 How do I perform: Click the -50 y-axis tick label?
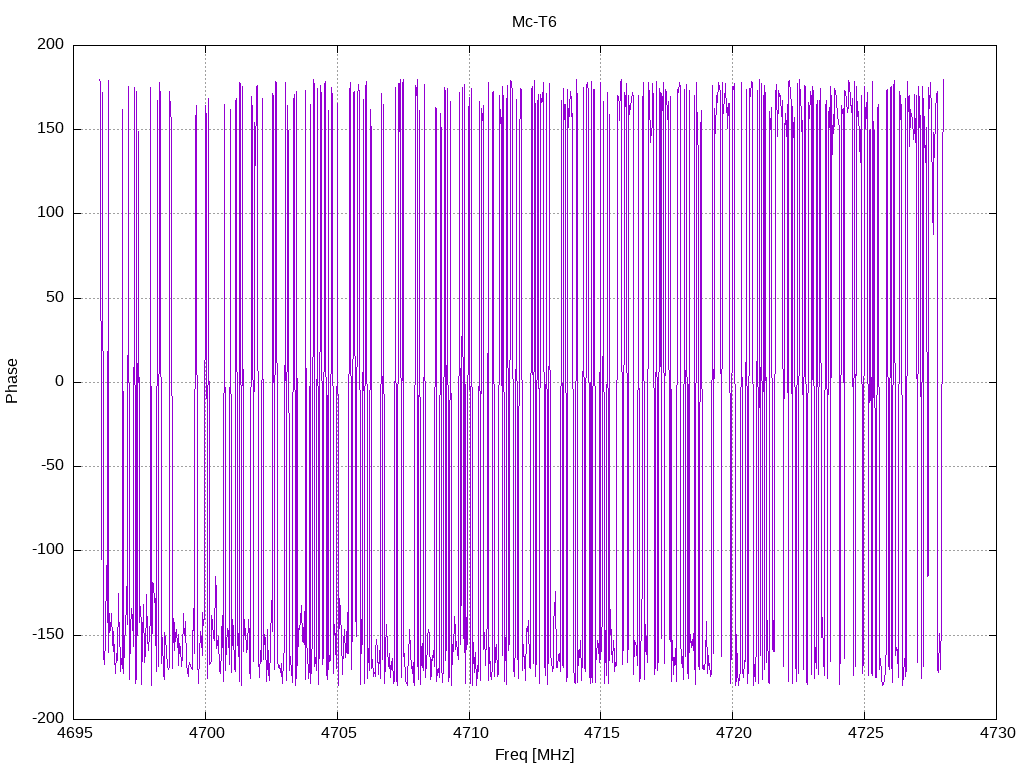pos(52,466)
